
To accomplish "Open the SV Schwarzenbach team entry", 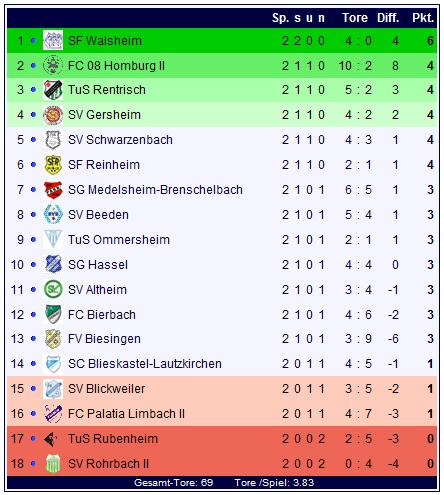I will point(120,140).
